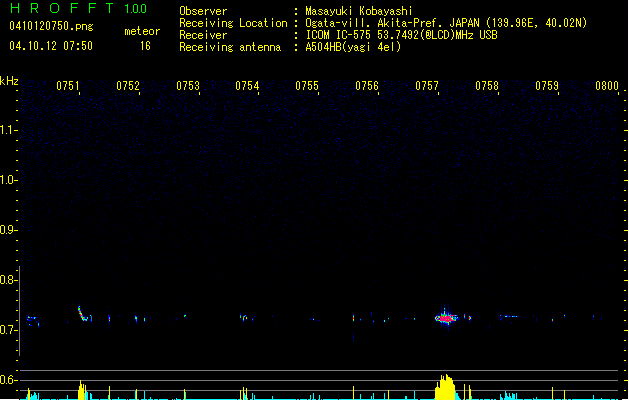This screenshot has width=629, height=400.
Task: Click the kHz axis unit label
Action: pyautogui.click(x=9, y=81)
